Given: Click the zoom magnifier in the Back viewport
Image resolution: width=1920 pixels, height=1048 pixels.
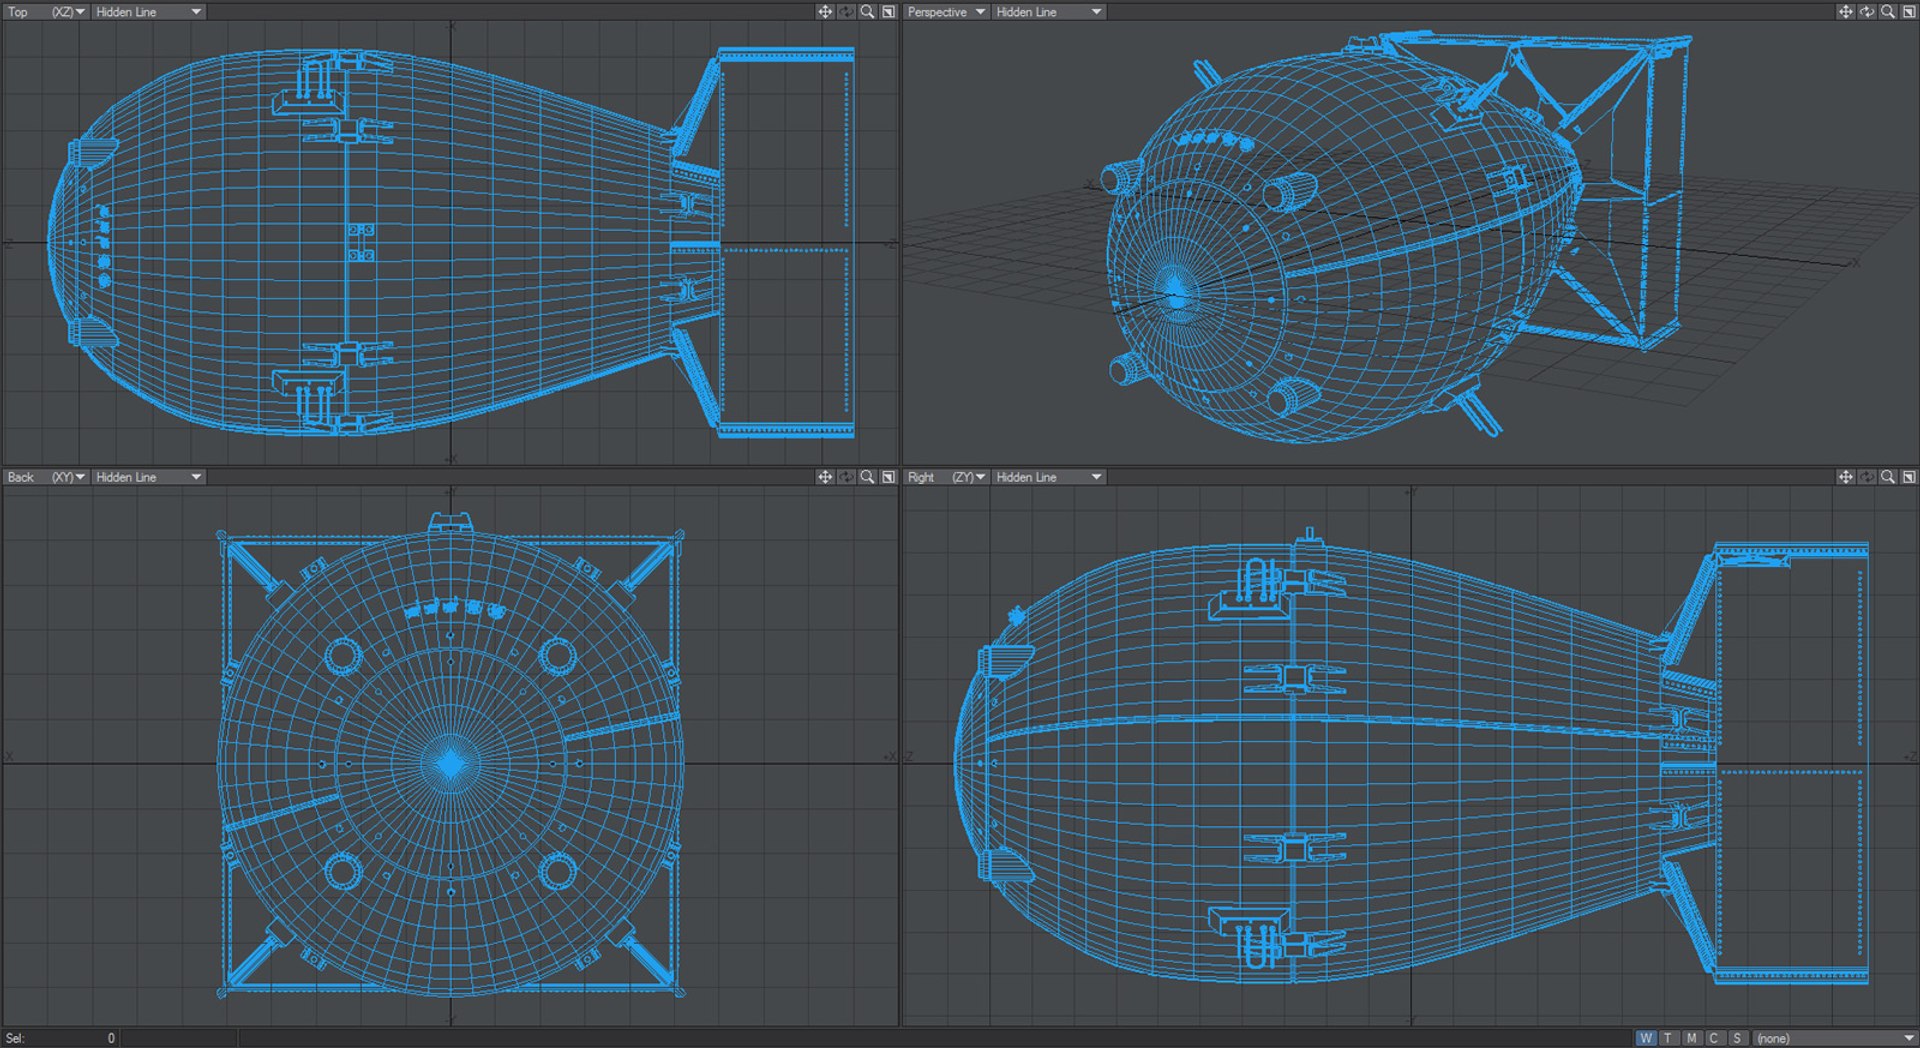Looking at the screenshot, I should tap(867, 477).
